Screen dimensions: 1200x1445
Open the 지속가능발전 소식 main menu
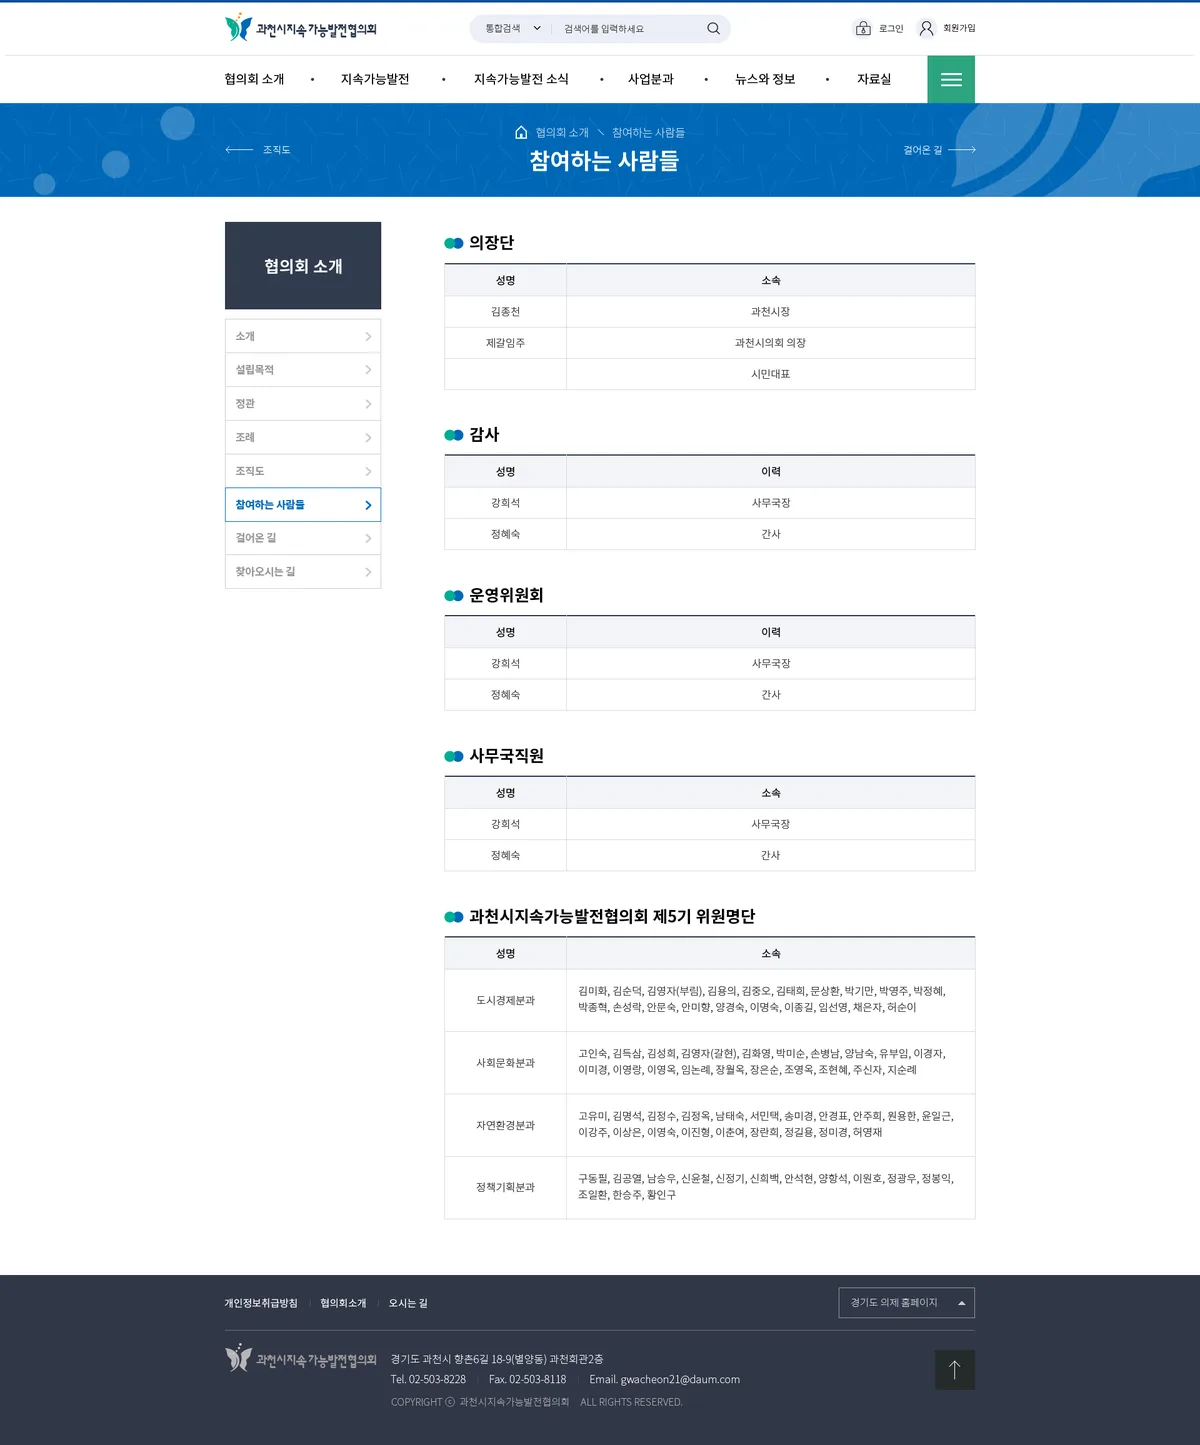coord(521,79)
